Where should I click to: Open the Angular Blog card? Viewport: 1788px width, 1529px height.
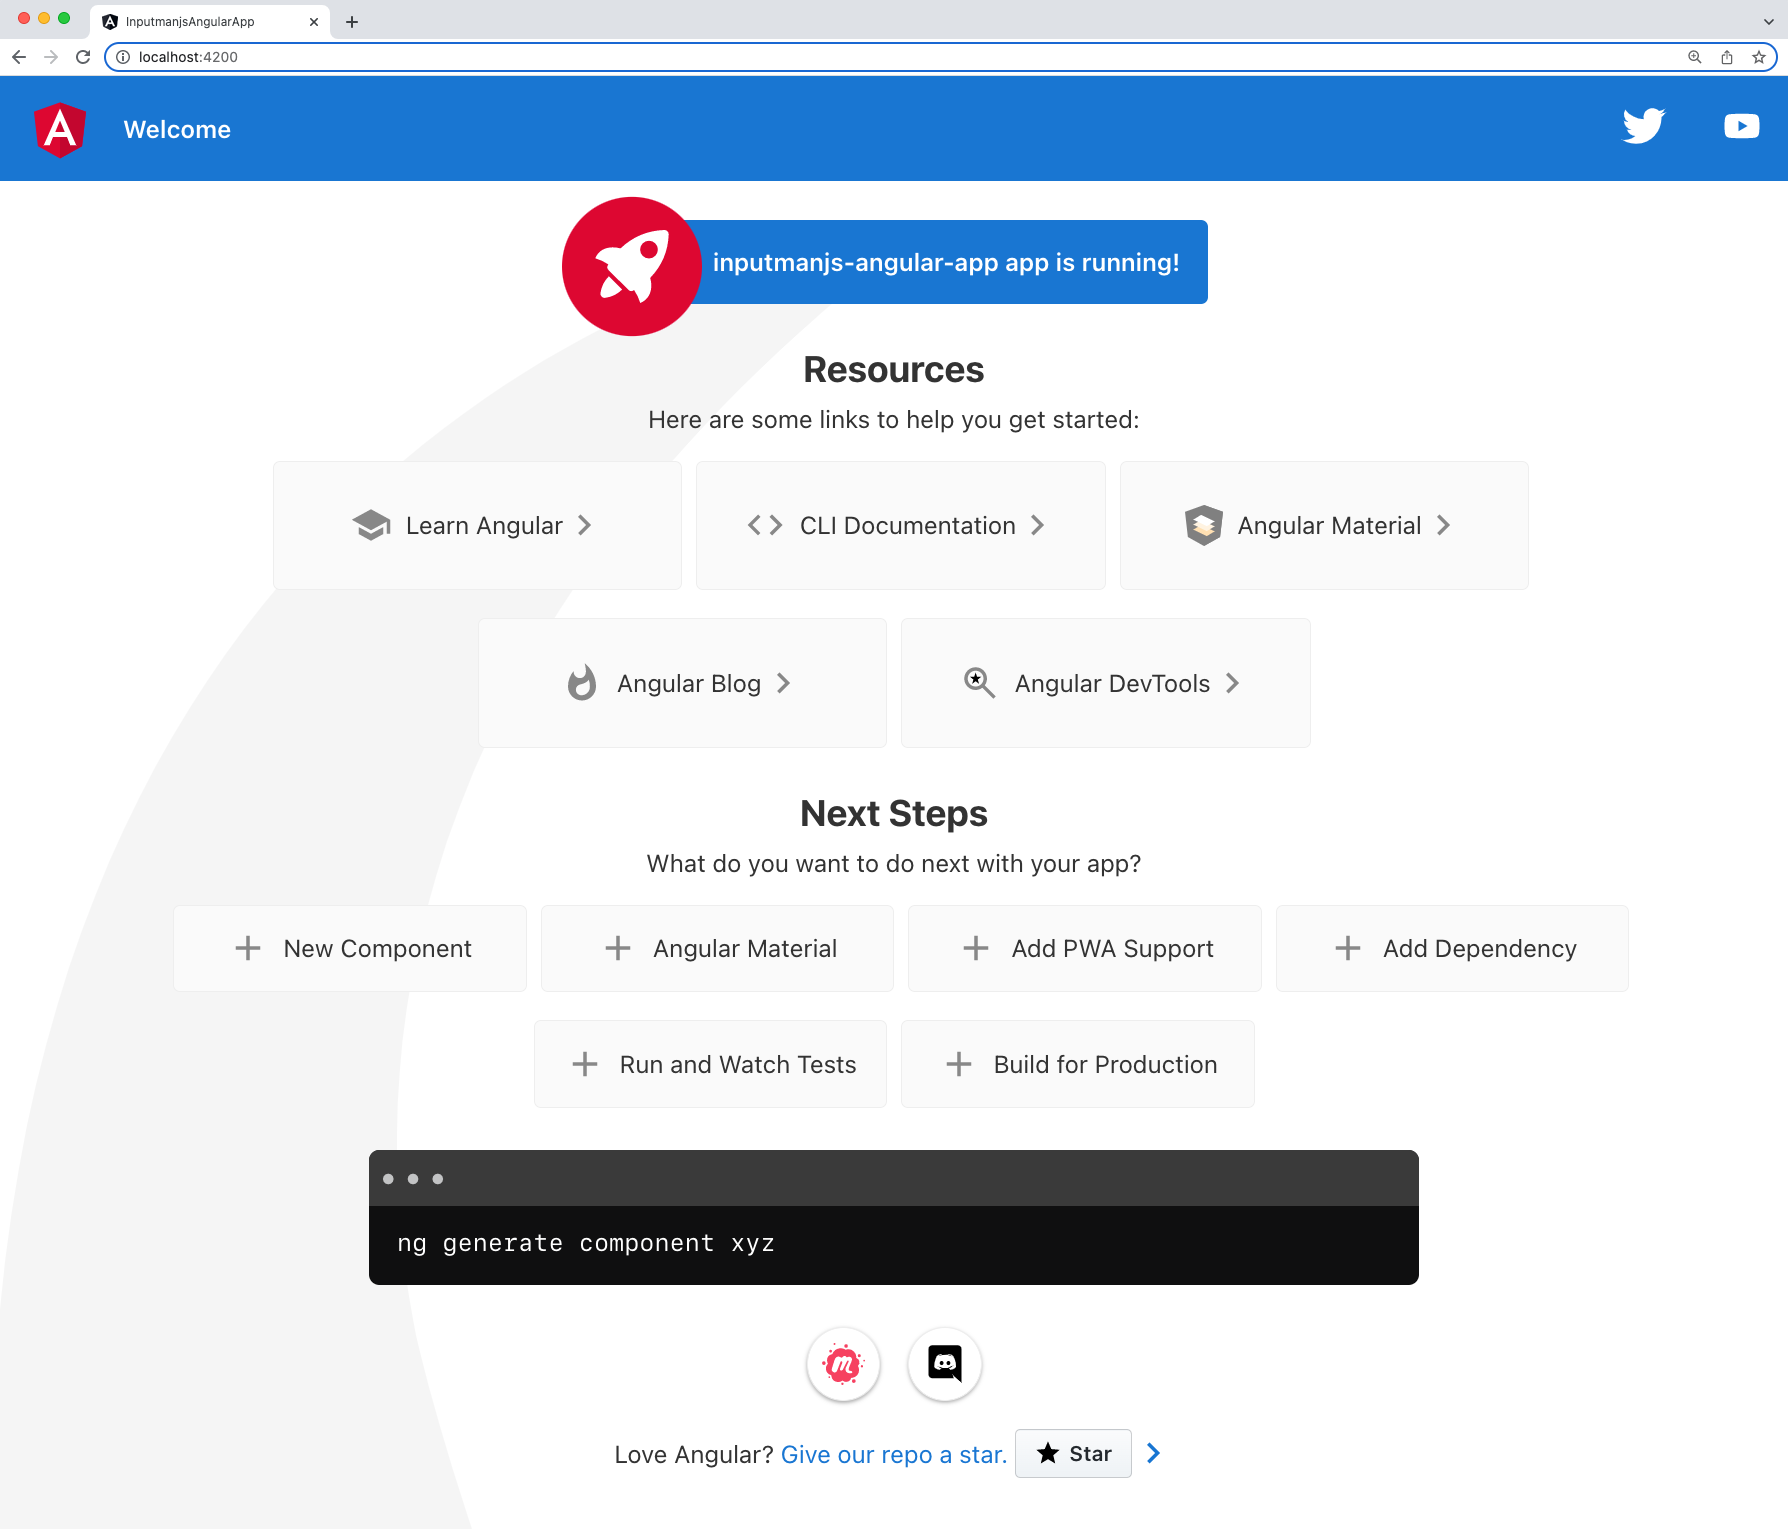pyautogui.click(x=682, y=683)
